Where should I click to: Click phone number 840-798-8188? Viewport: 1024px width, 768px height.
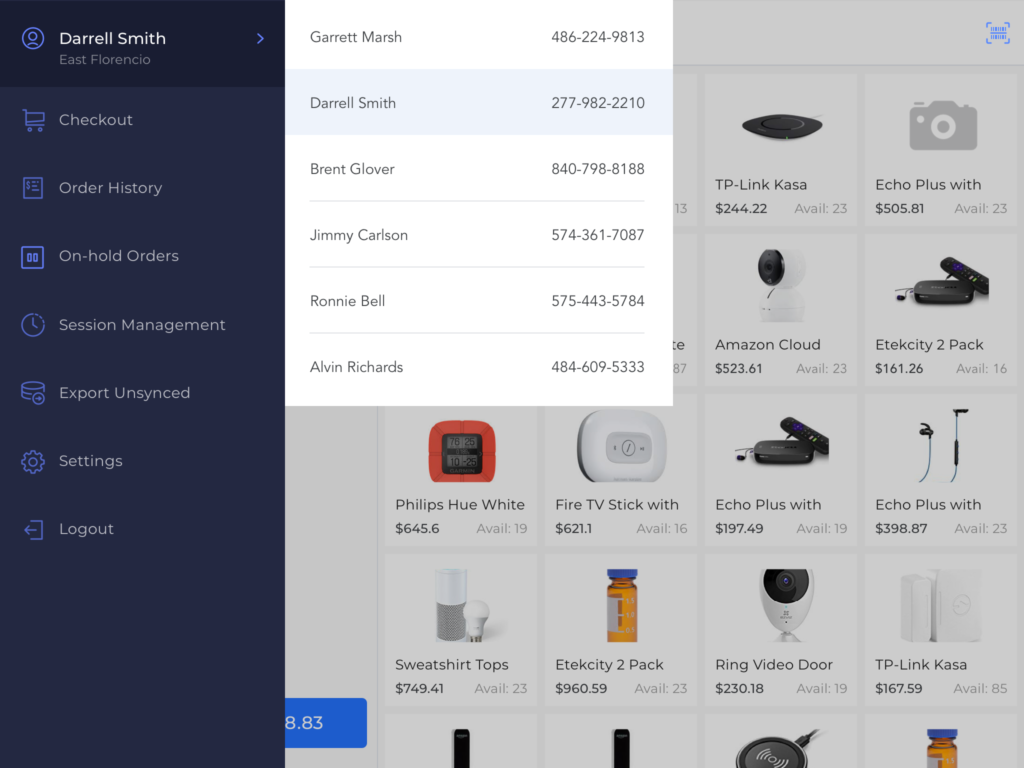(x=598, y=168)
